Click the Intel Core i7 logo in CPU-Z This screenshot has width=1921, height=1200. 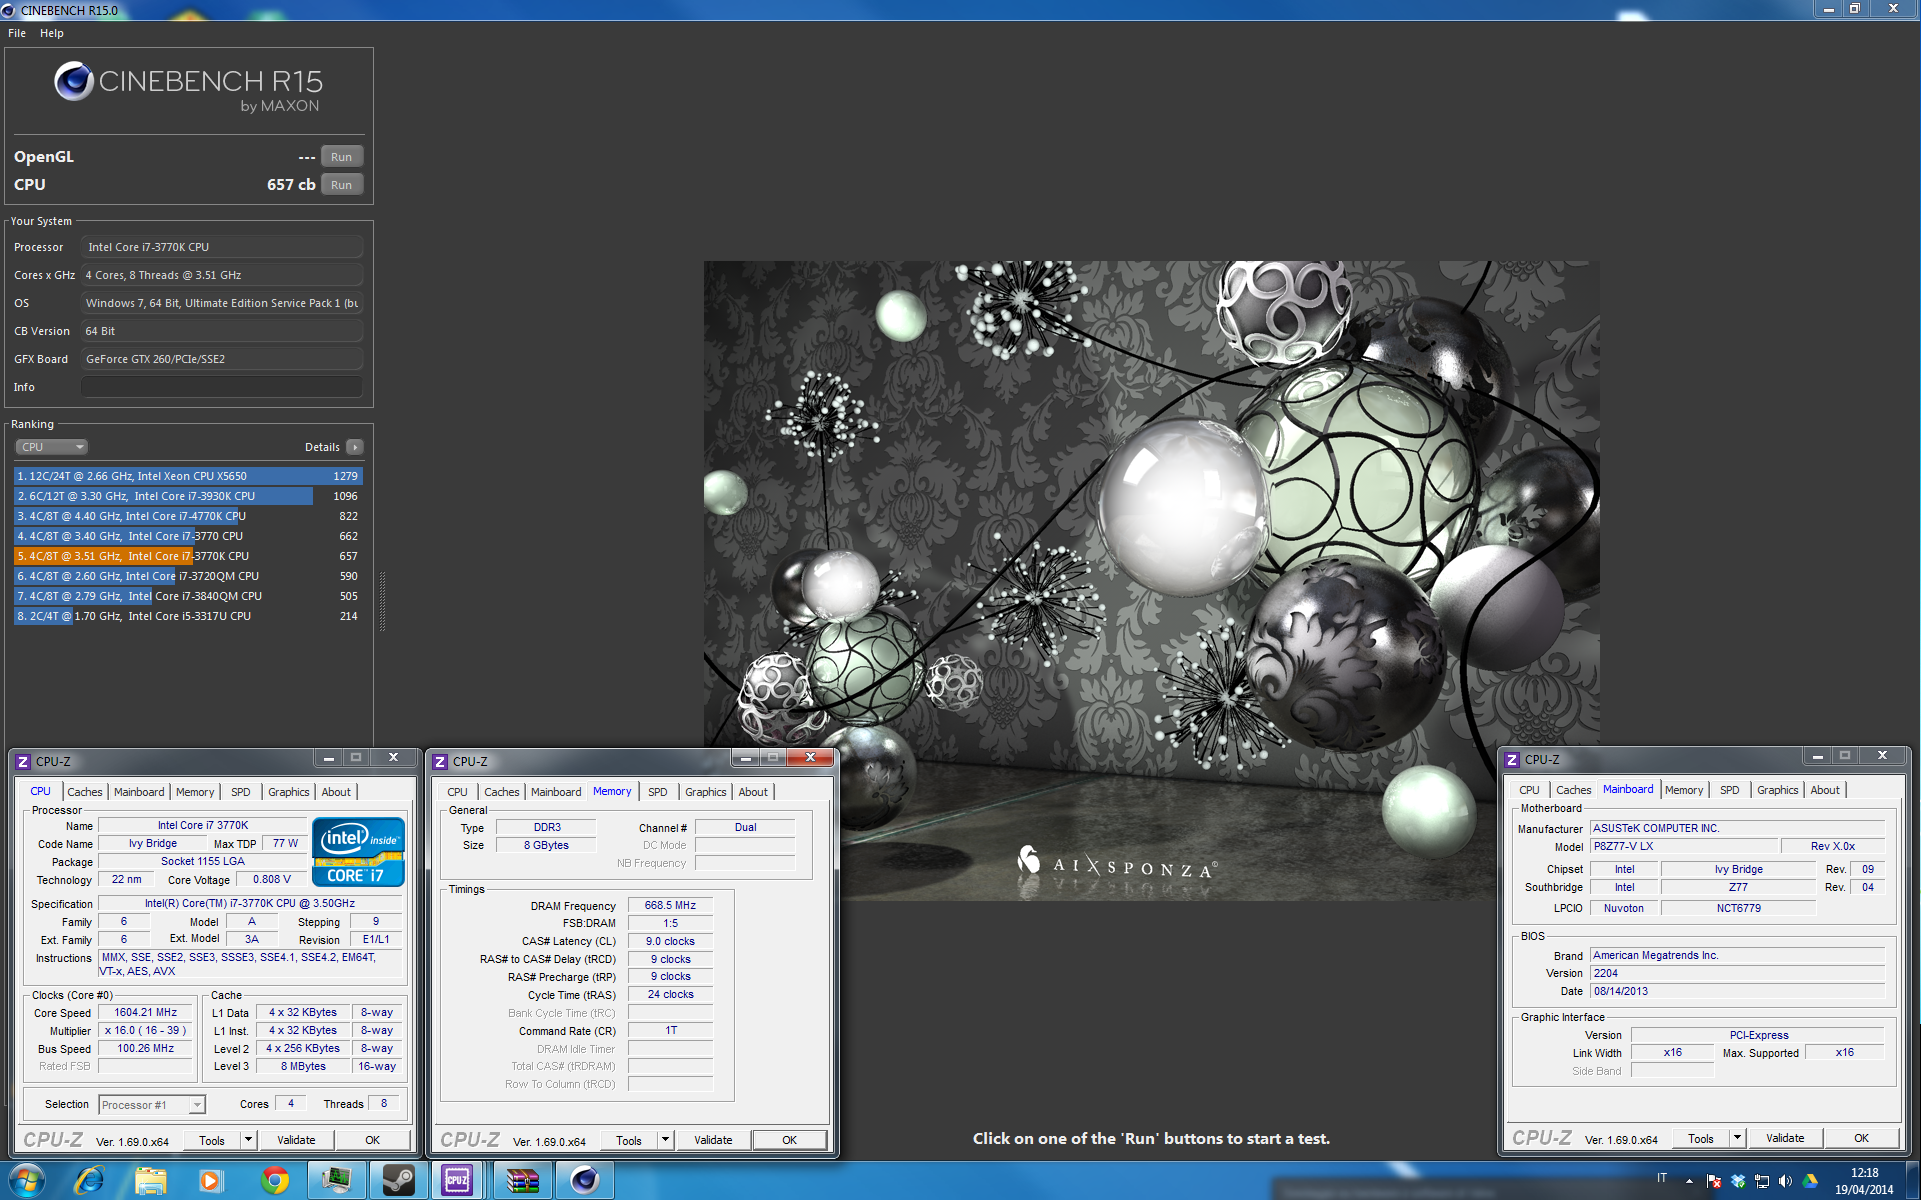point(358,852)
